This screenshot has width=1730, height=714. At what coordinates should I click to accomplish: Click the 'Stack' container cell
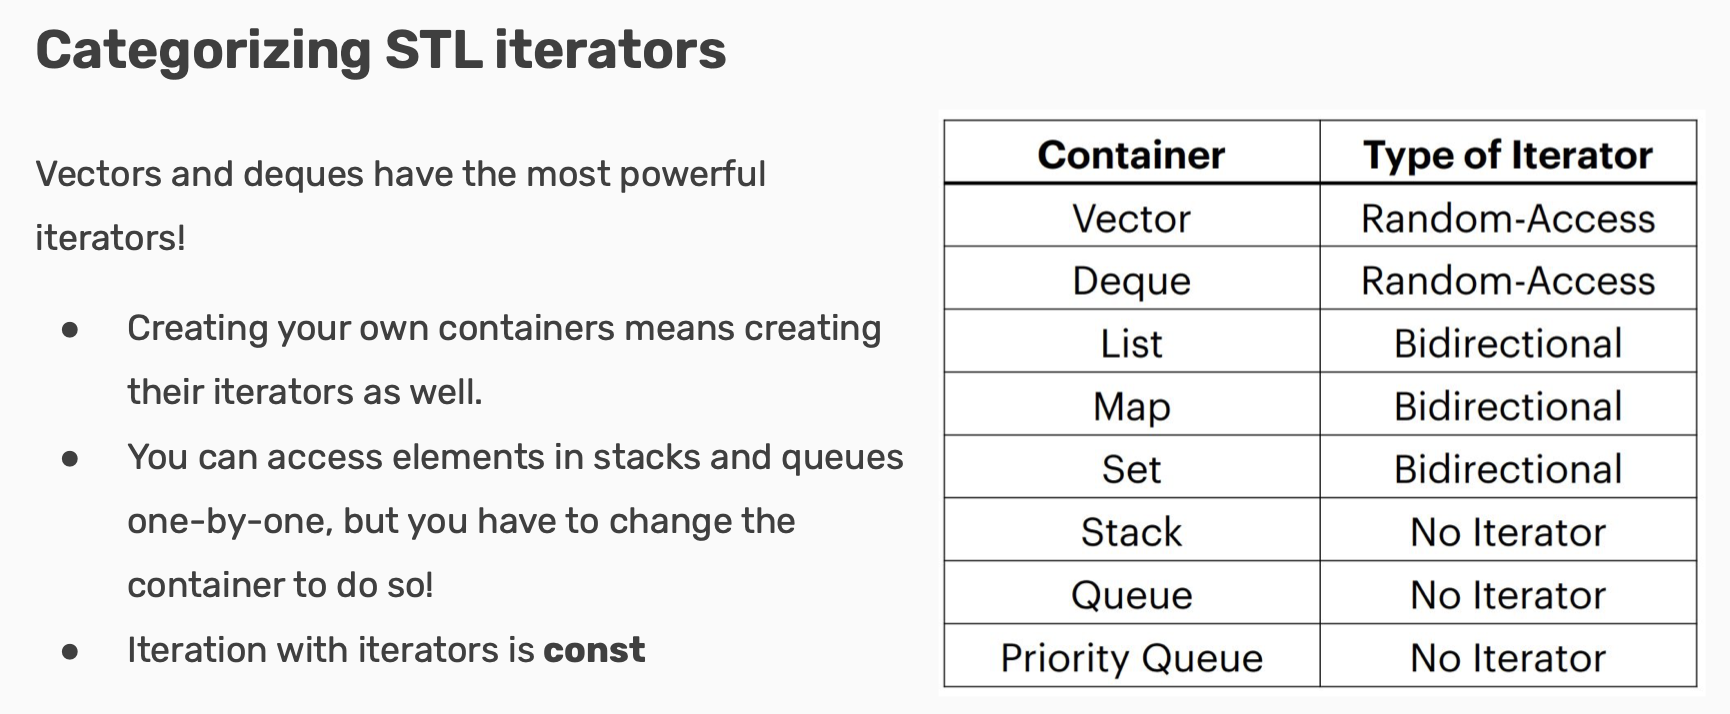tap(1131, 533)
